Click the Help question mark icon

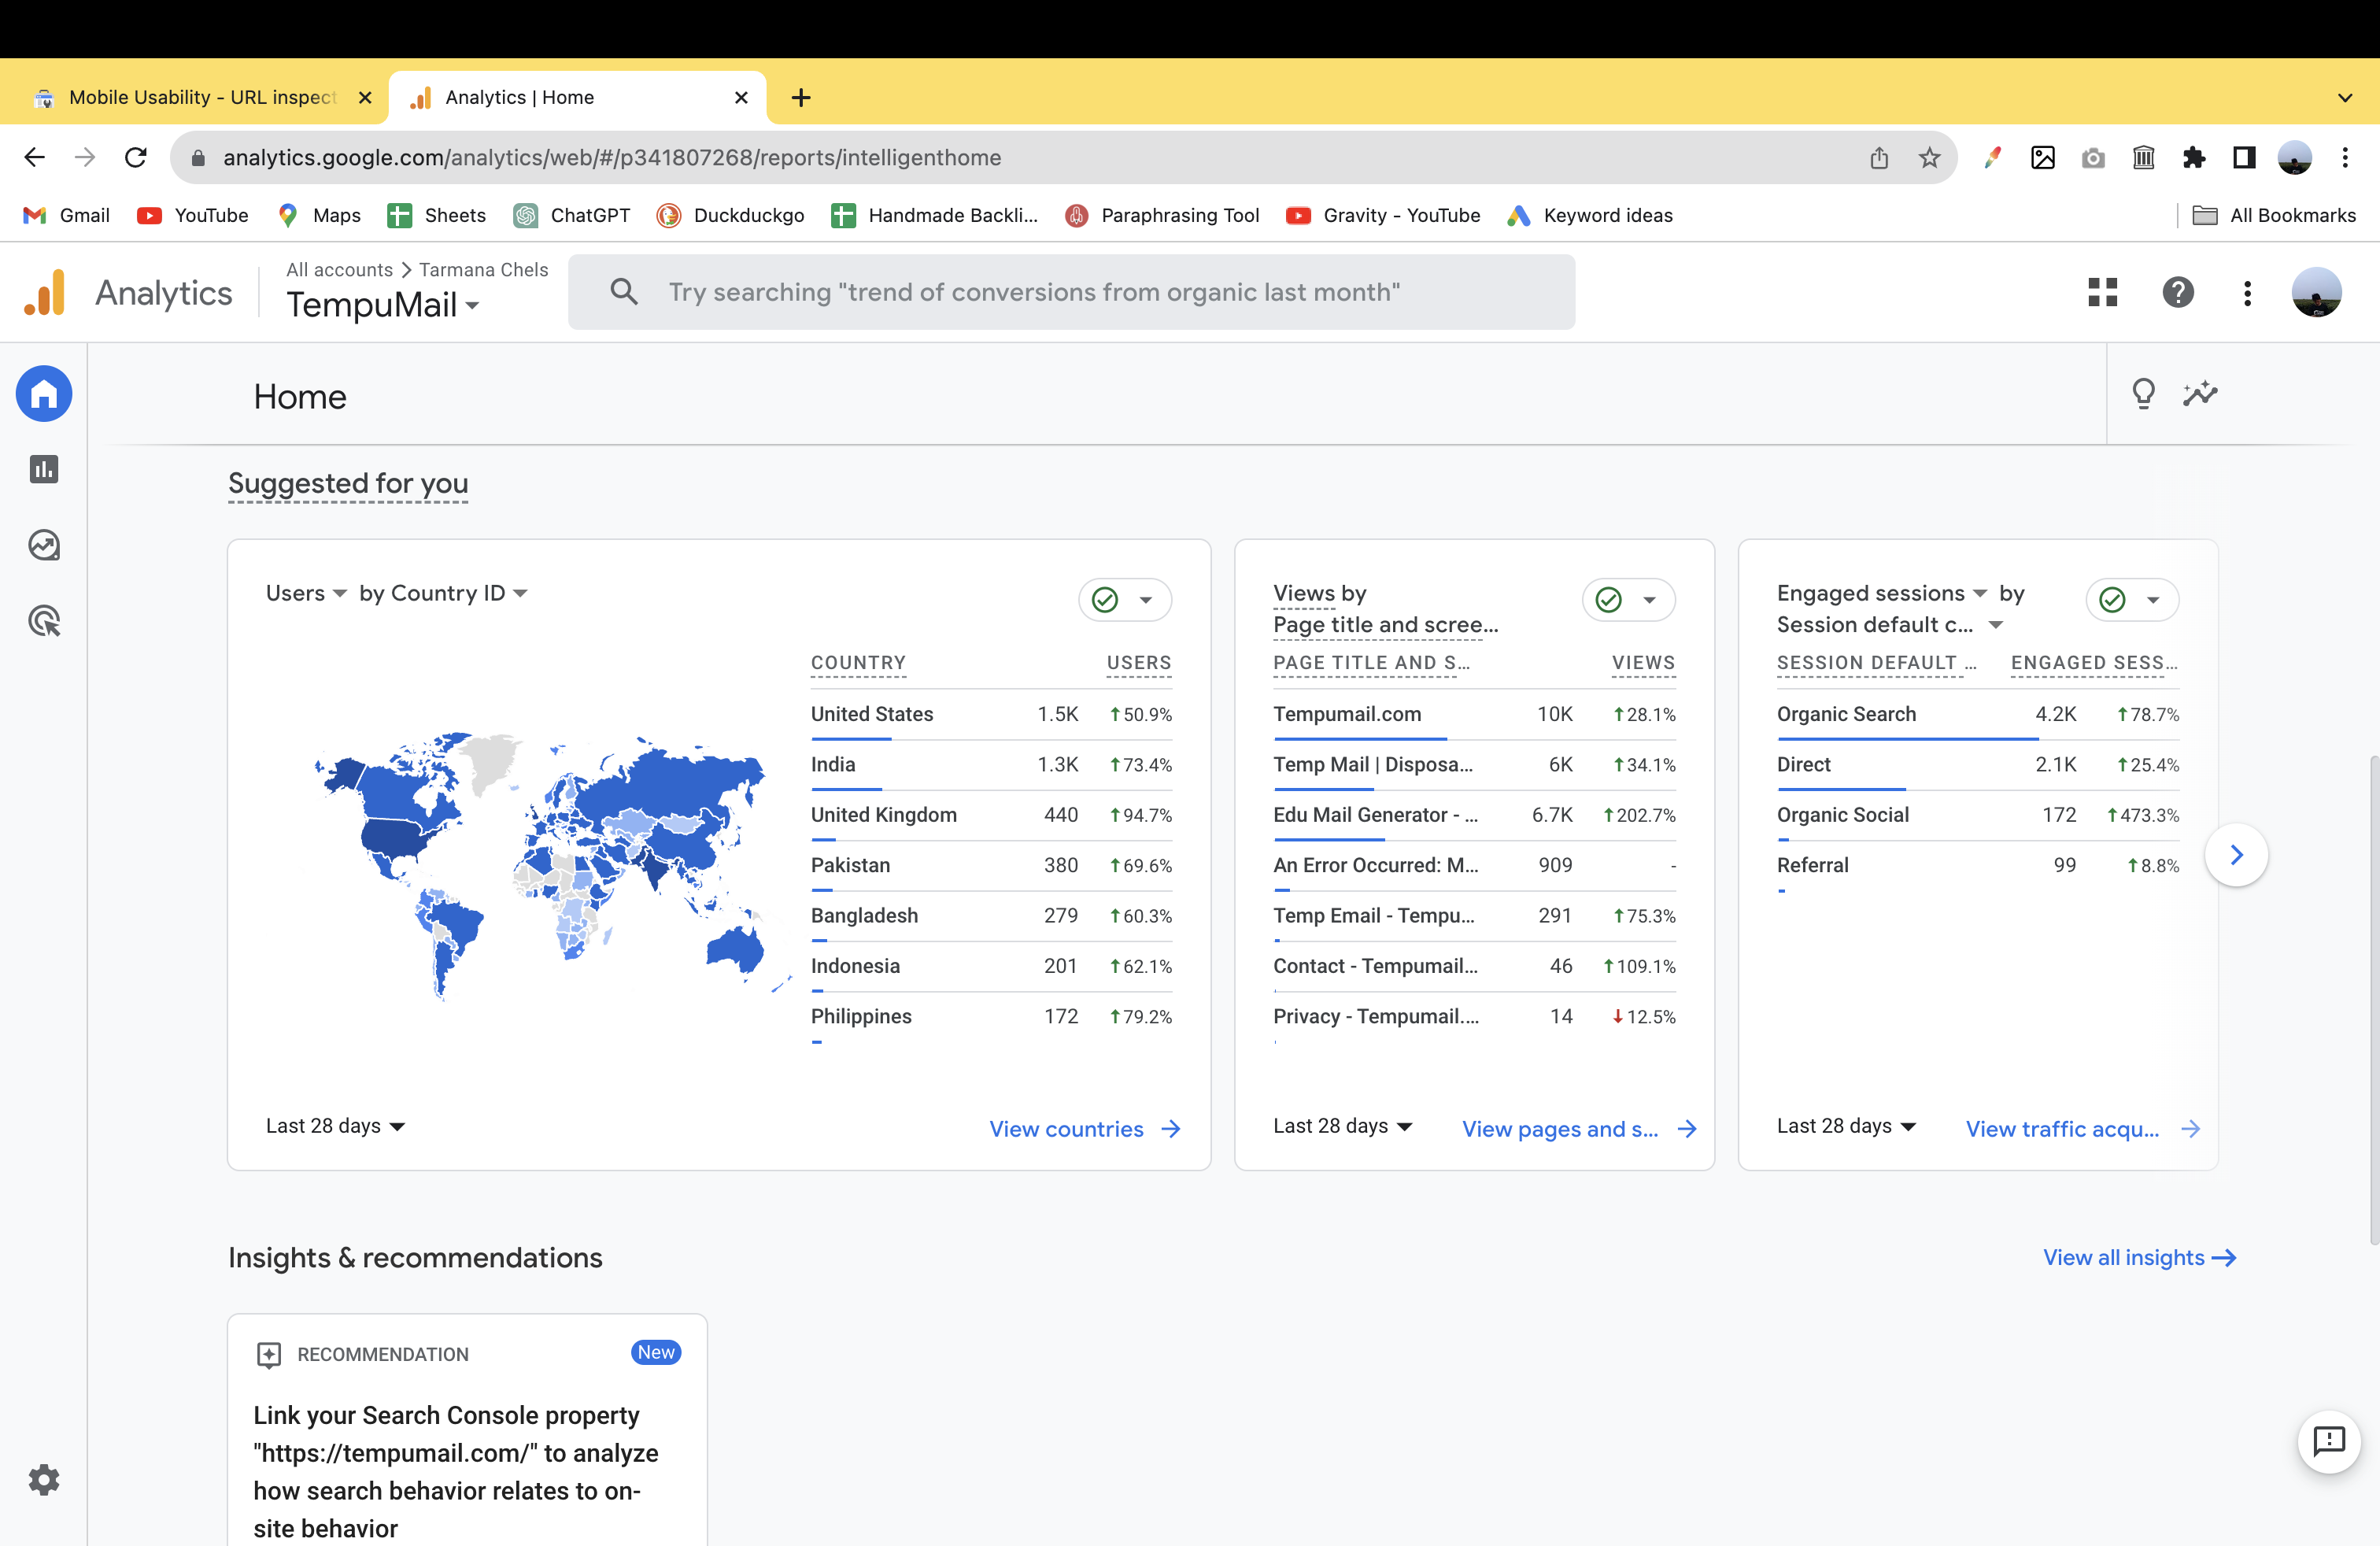click(x=2177, y=292)
